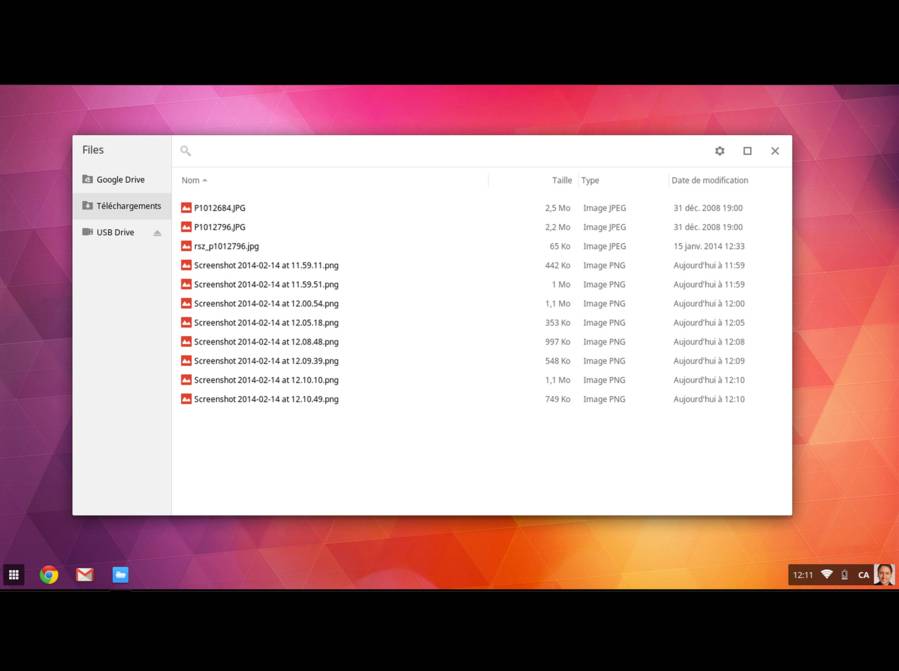The height and width of the screenshot is (671, 899).
Task: Launch Chrome from the shelf
Action: (49, 575)
